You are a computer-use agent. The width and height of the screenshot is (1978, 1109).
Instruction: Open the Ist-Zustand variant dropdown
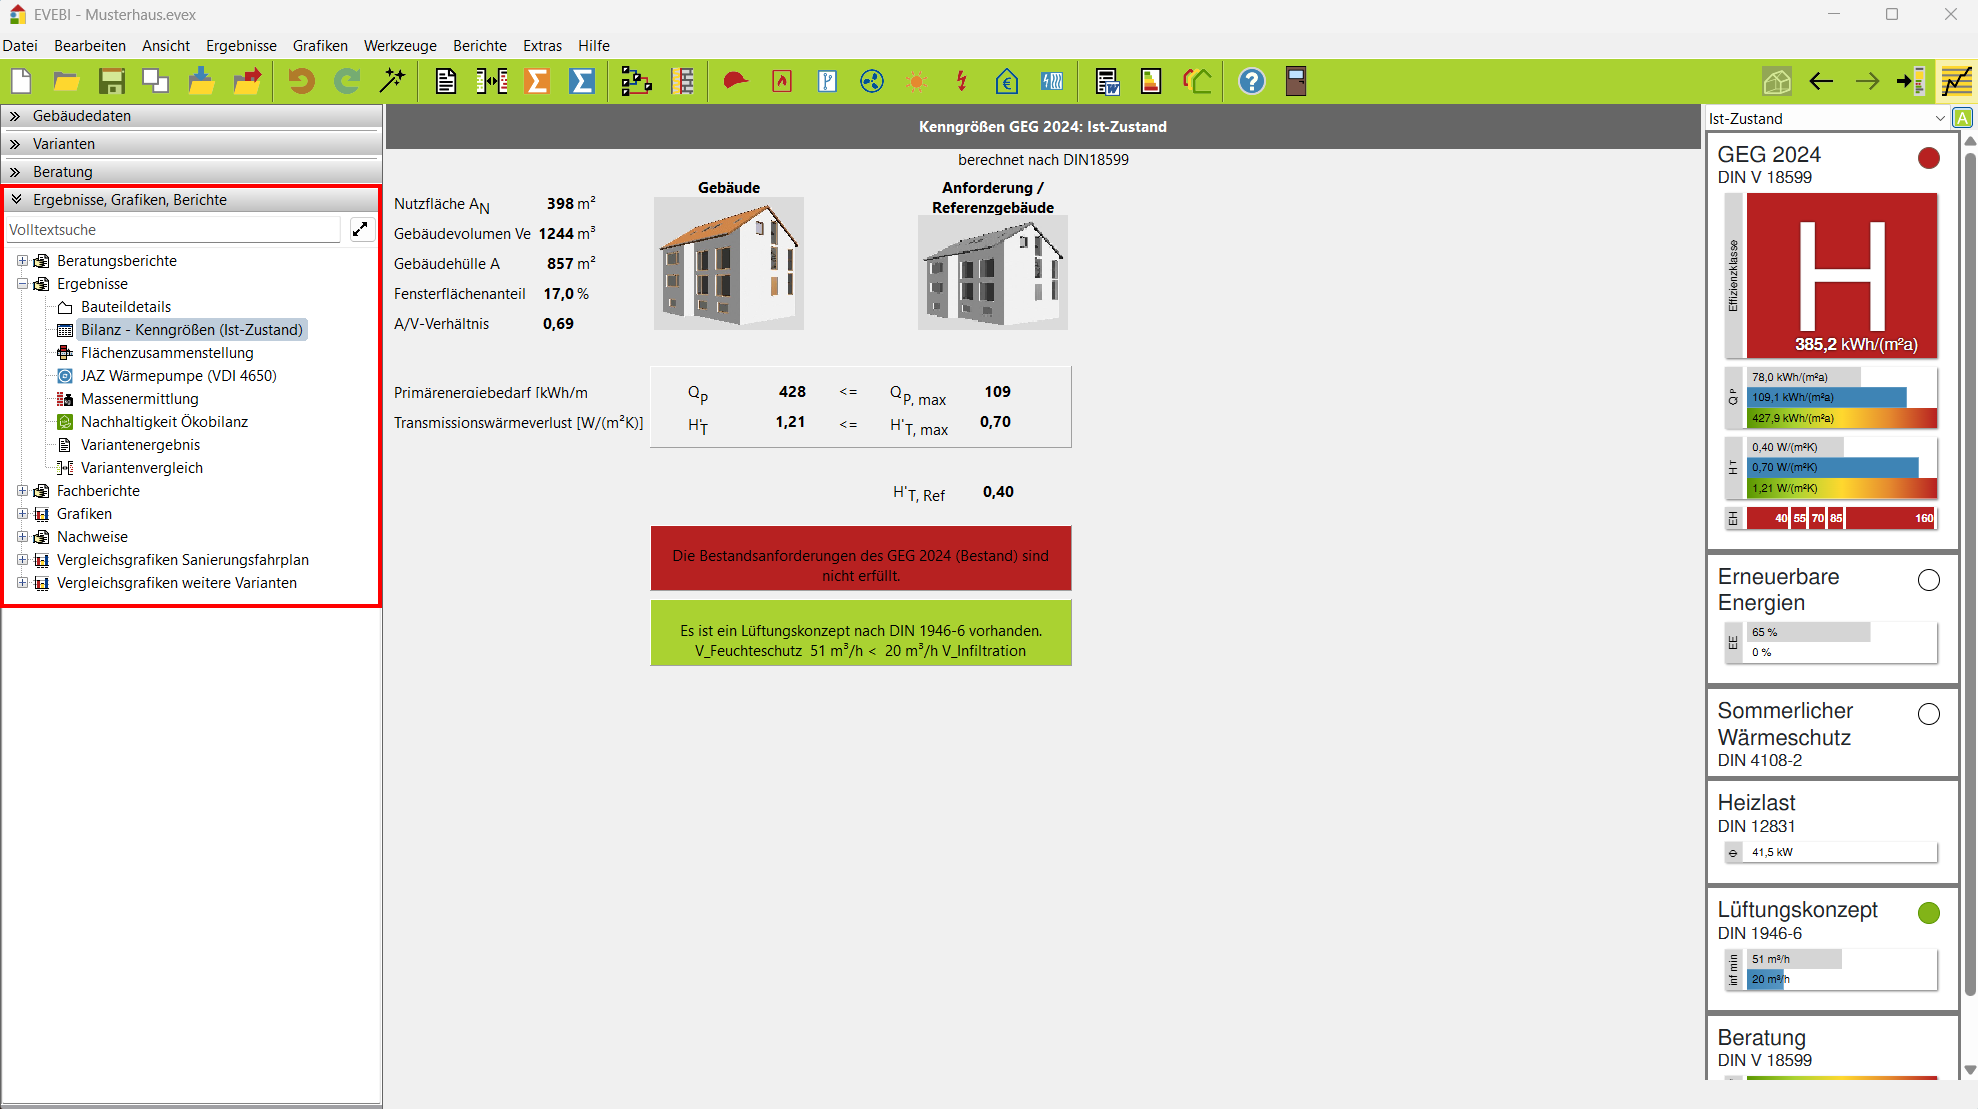click(x=1939, y=118)
